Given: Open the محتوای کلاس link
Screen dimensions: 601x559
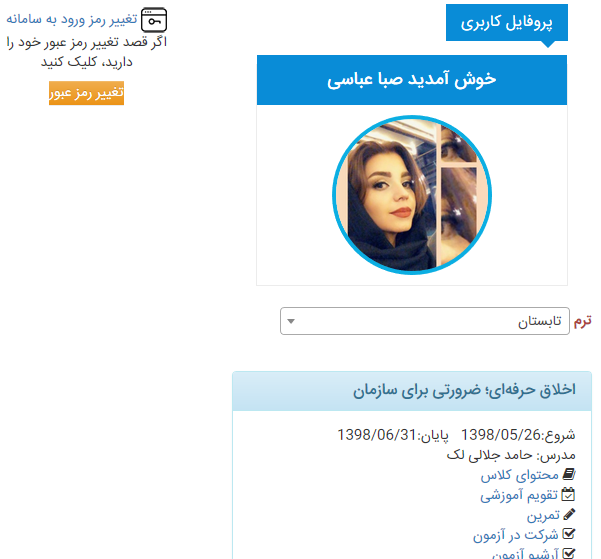Looking at the screenshot, I should click(x=519, y=475).
